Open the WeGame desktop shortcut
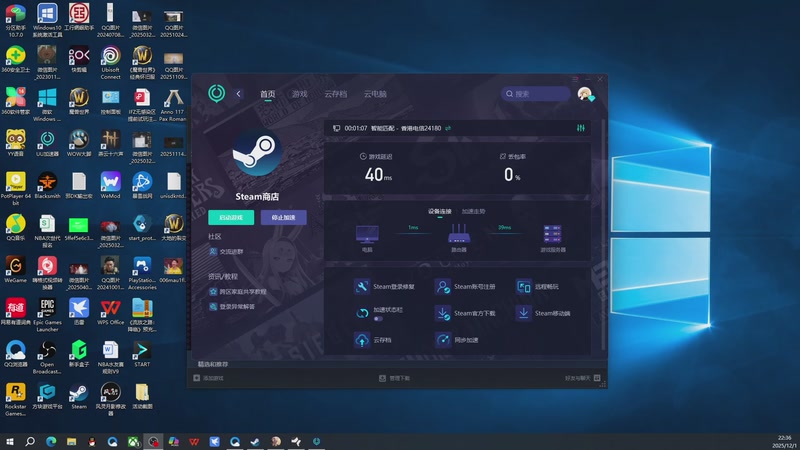Image resolution: width=800 pixels, height=450 pixels. click(15, 270)
